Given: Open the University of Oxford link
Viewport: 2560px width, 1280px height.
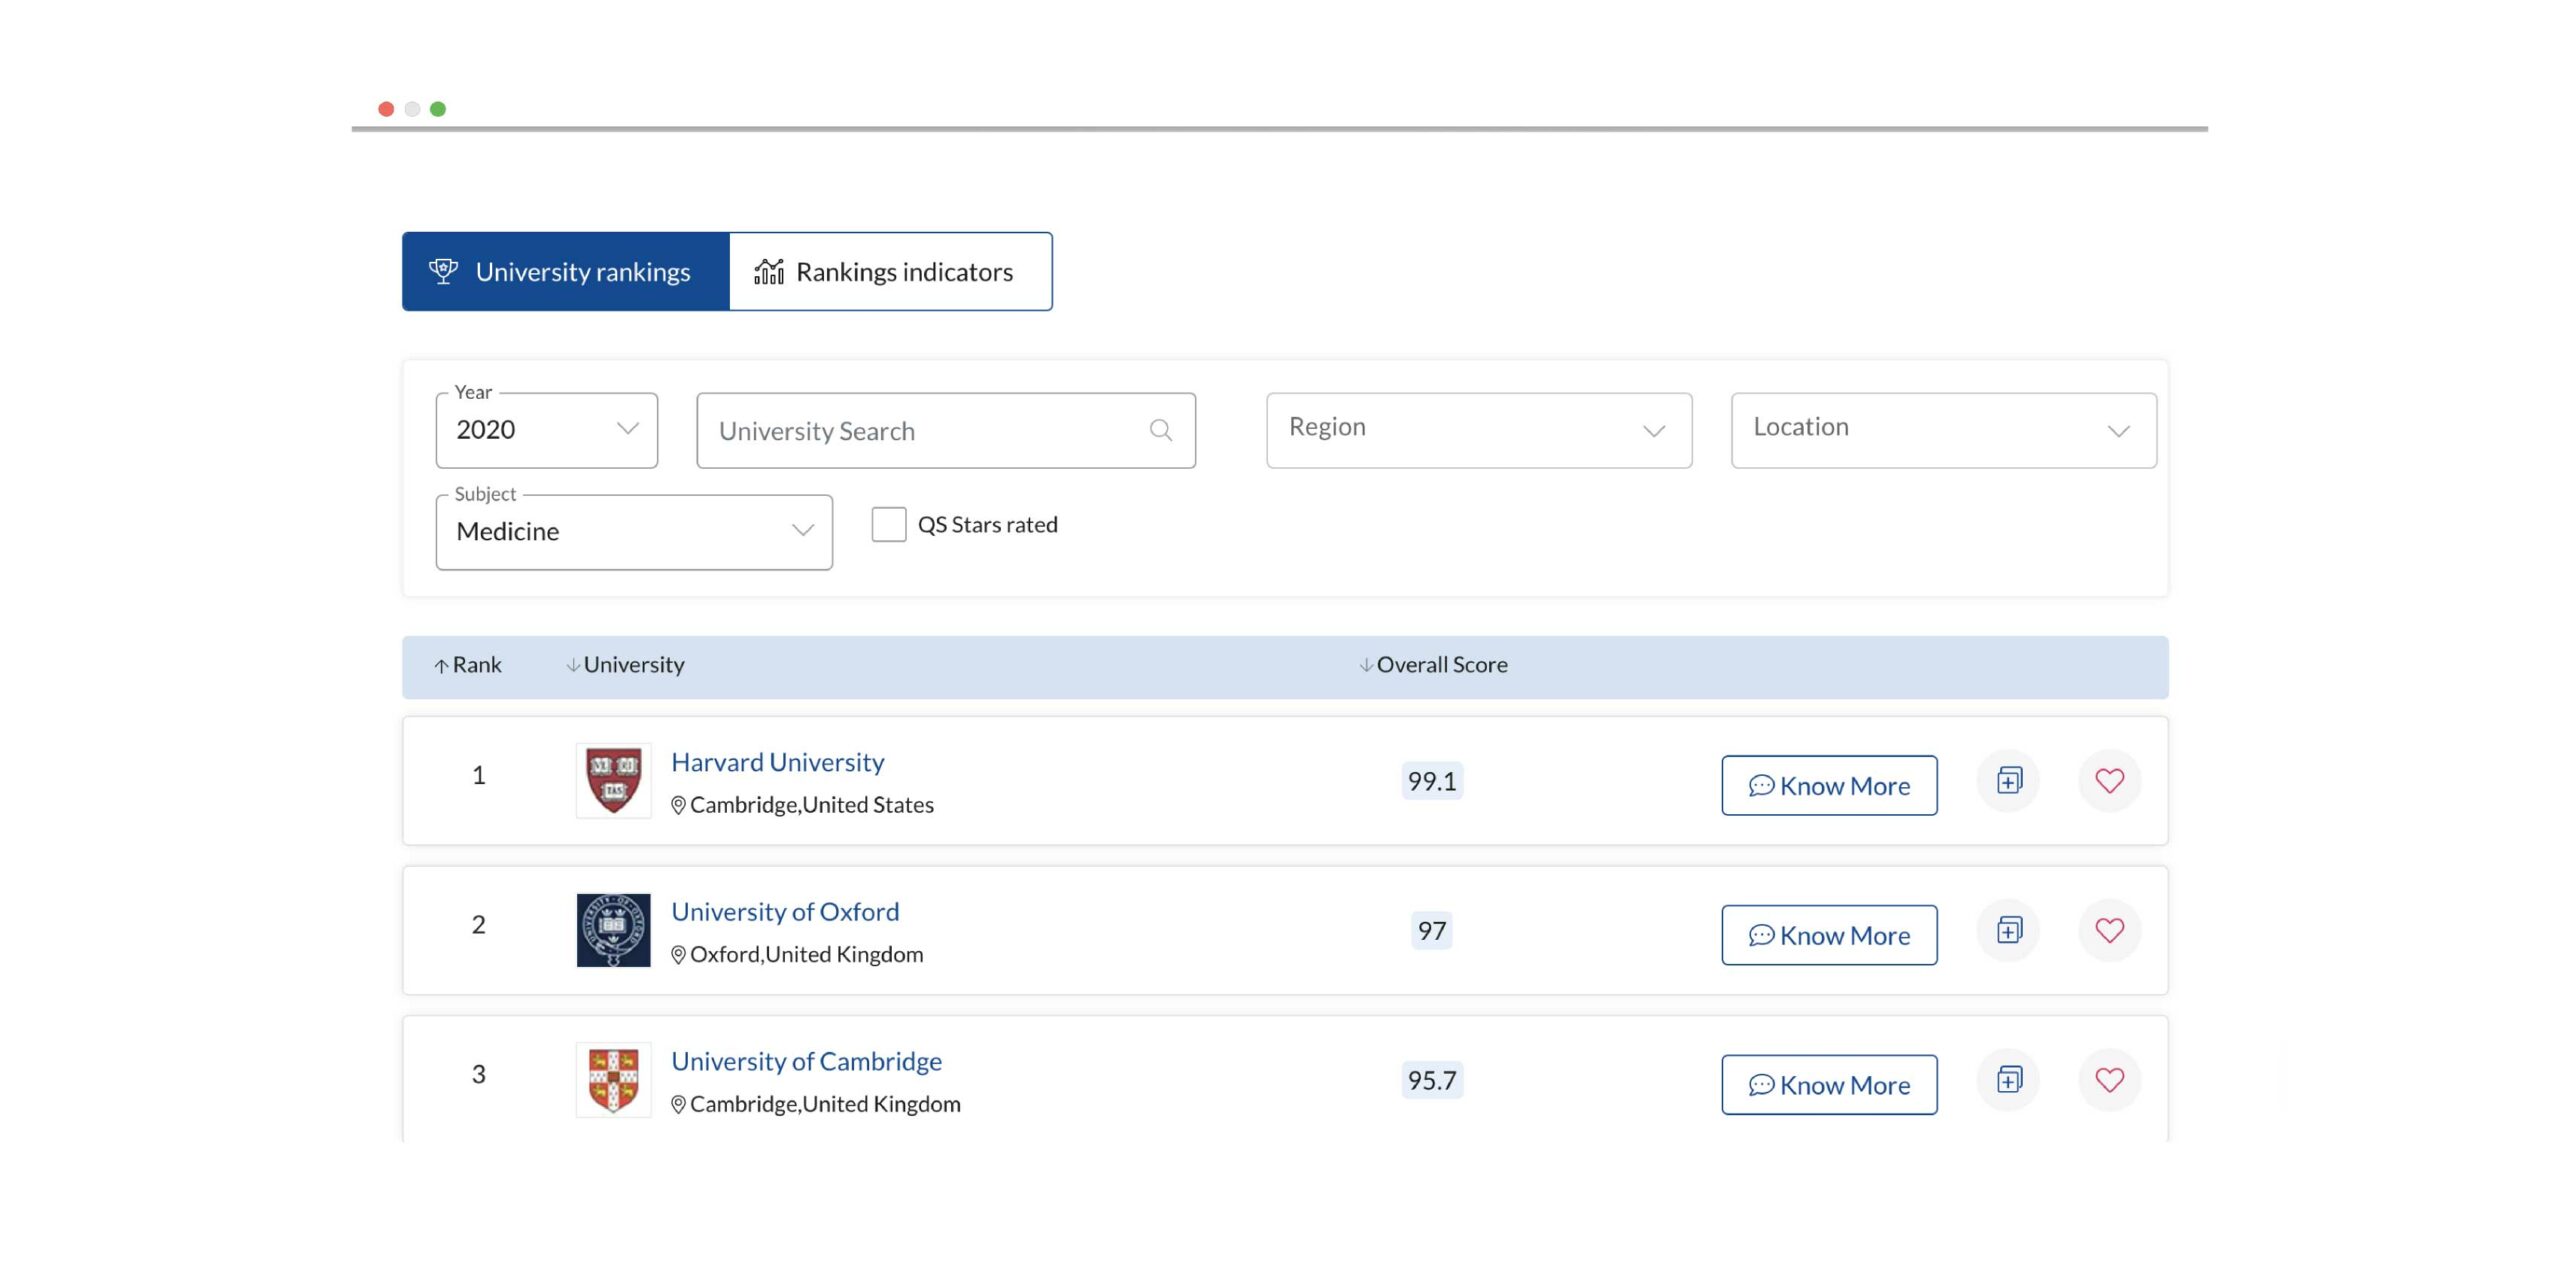Looking at the screenshot, I should coord(785,912).
